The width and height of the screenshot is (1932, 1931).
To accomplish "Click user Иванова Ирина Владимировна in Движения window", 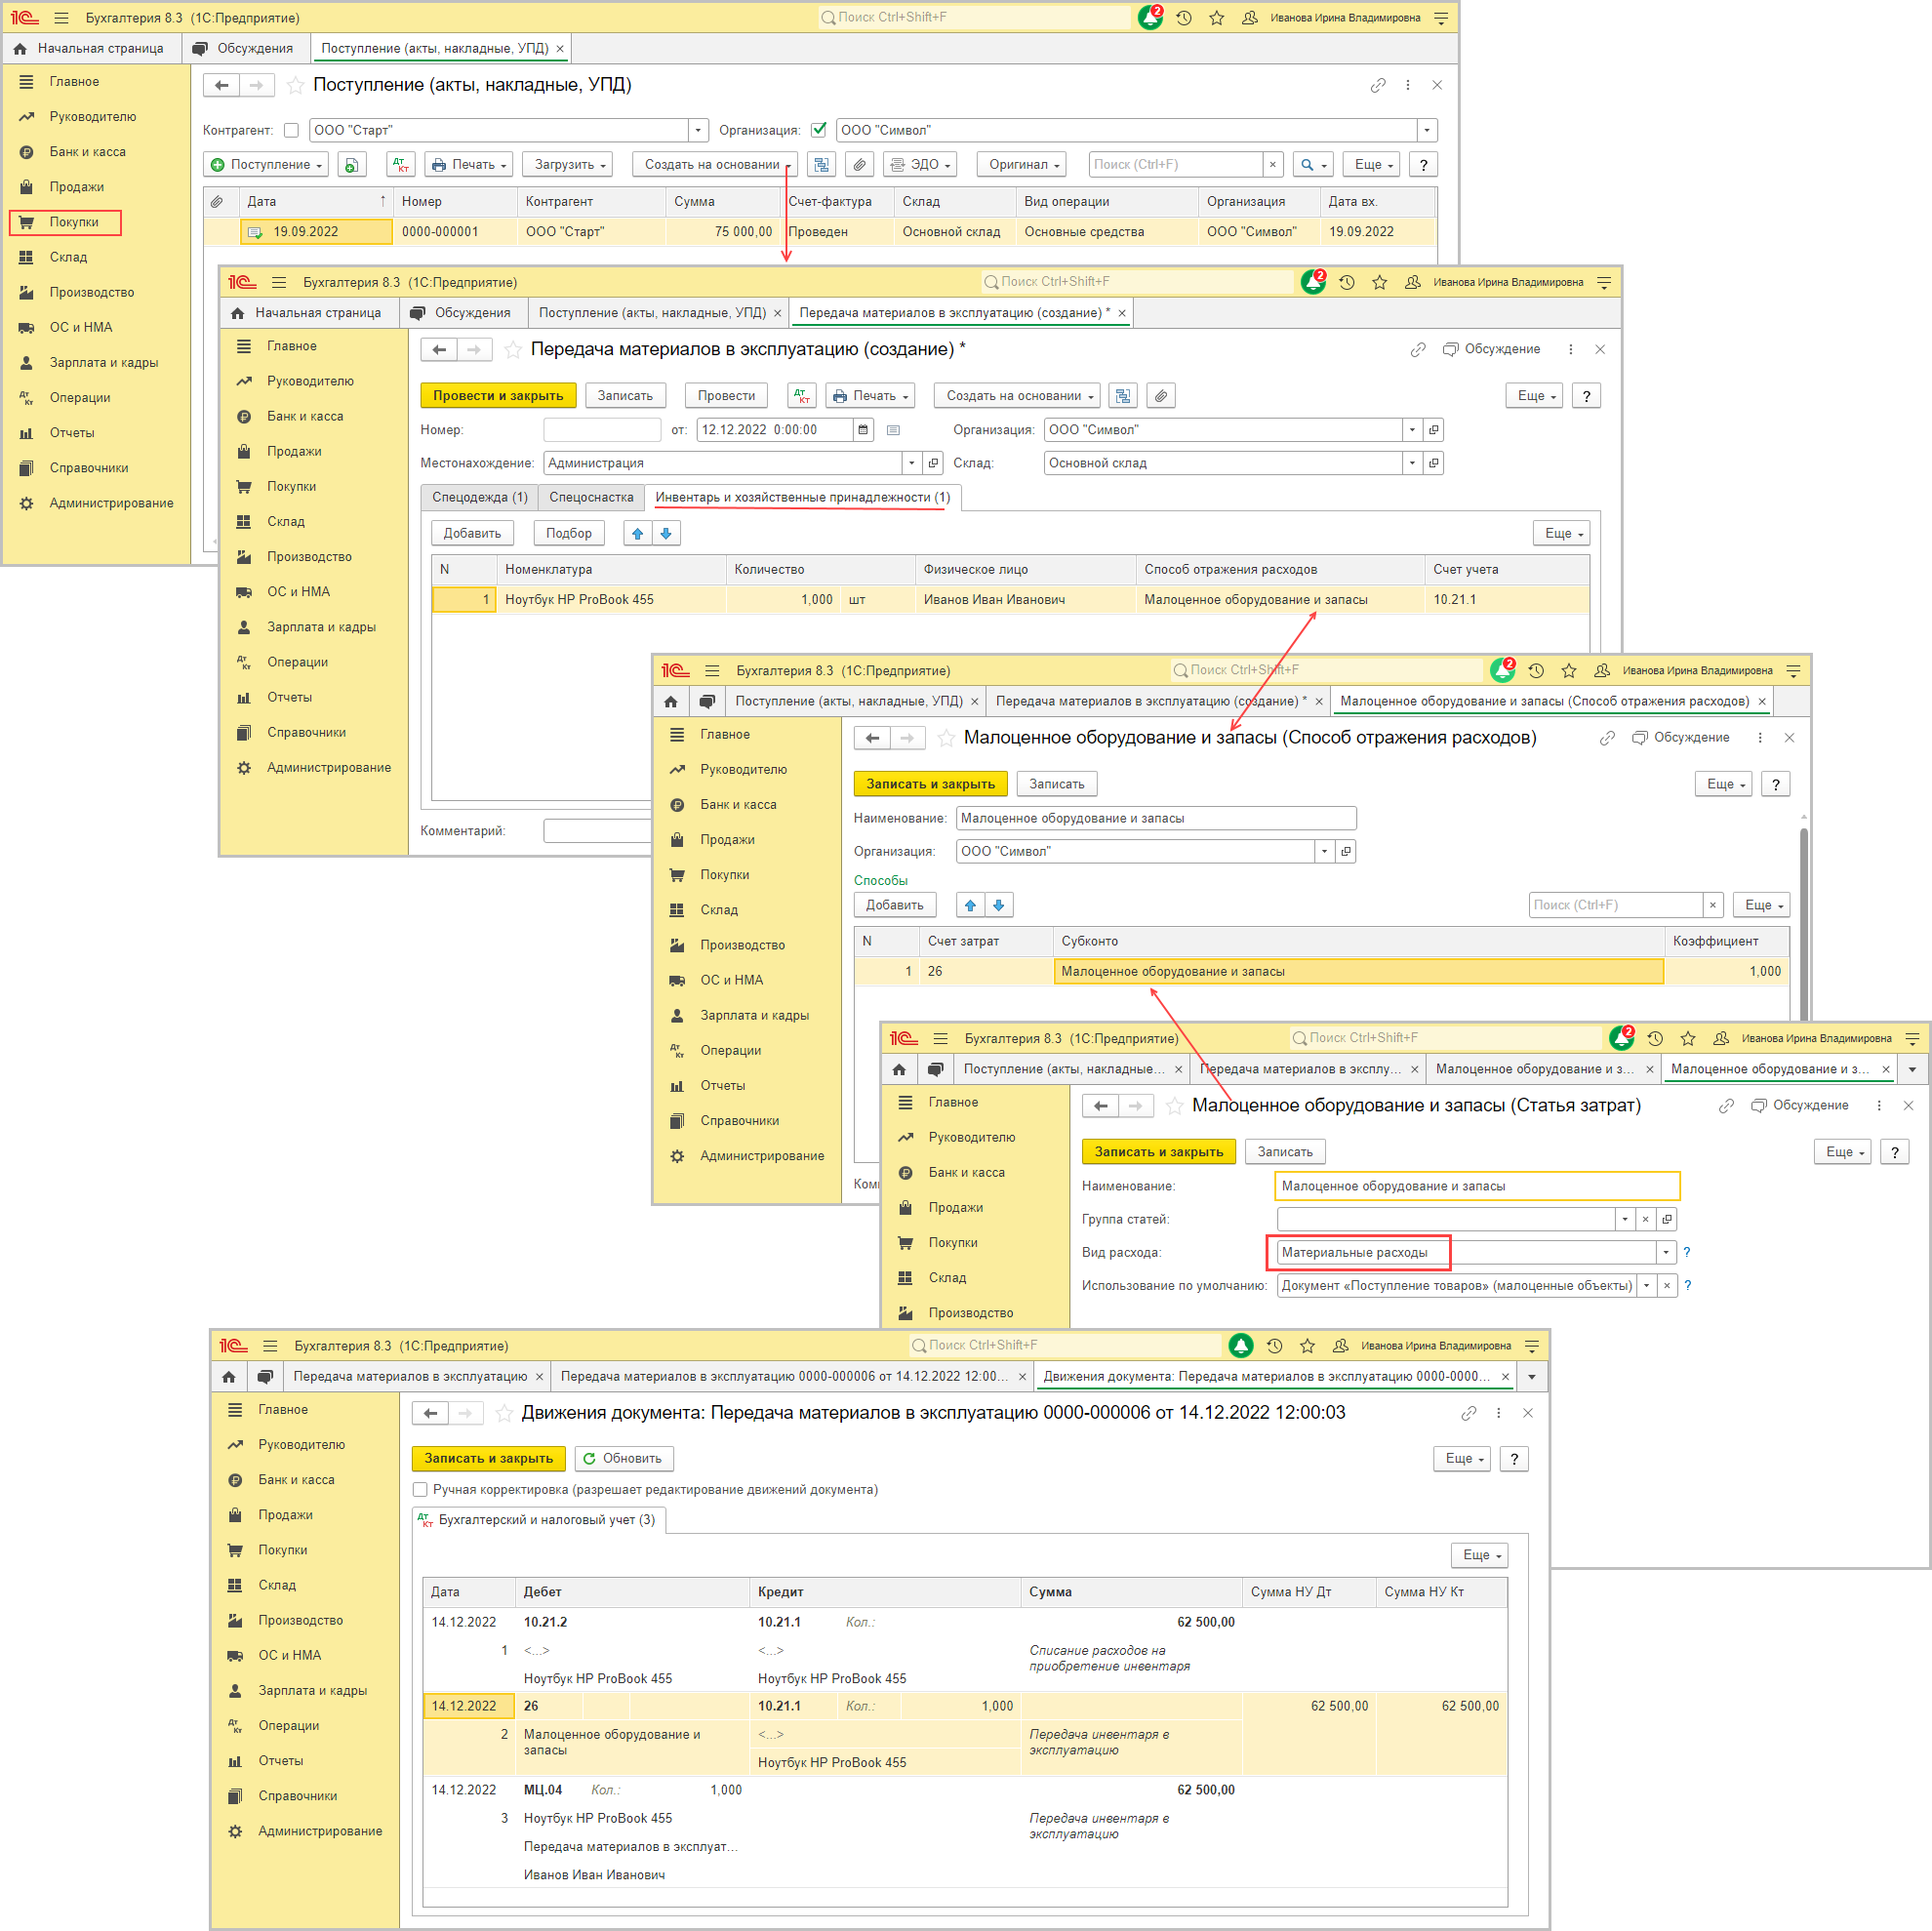I will click(x=1435, y=1346).
